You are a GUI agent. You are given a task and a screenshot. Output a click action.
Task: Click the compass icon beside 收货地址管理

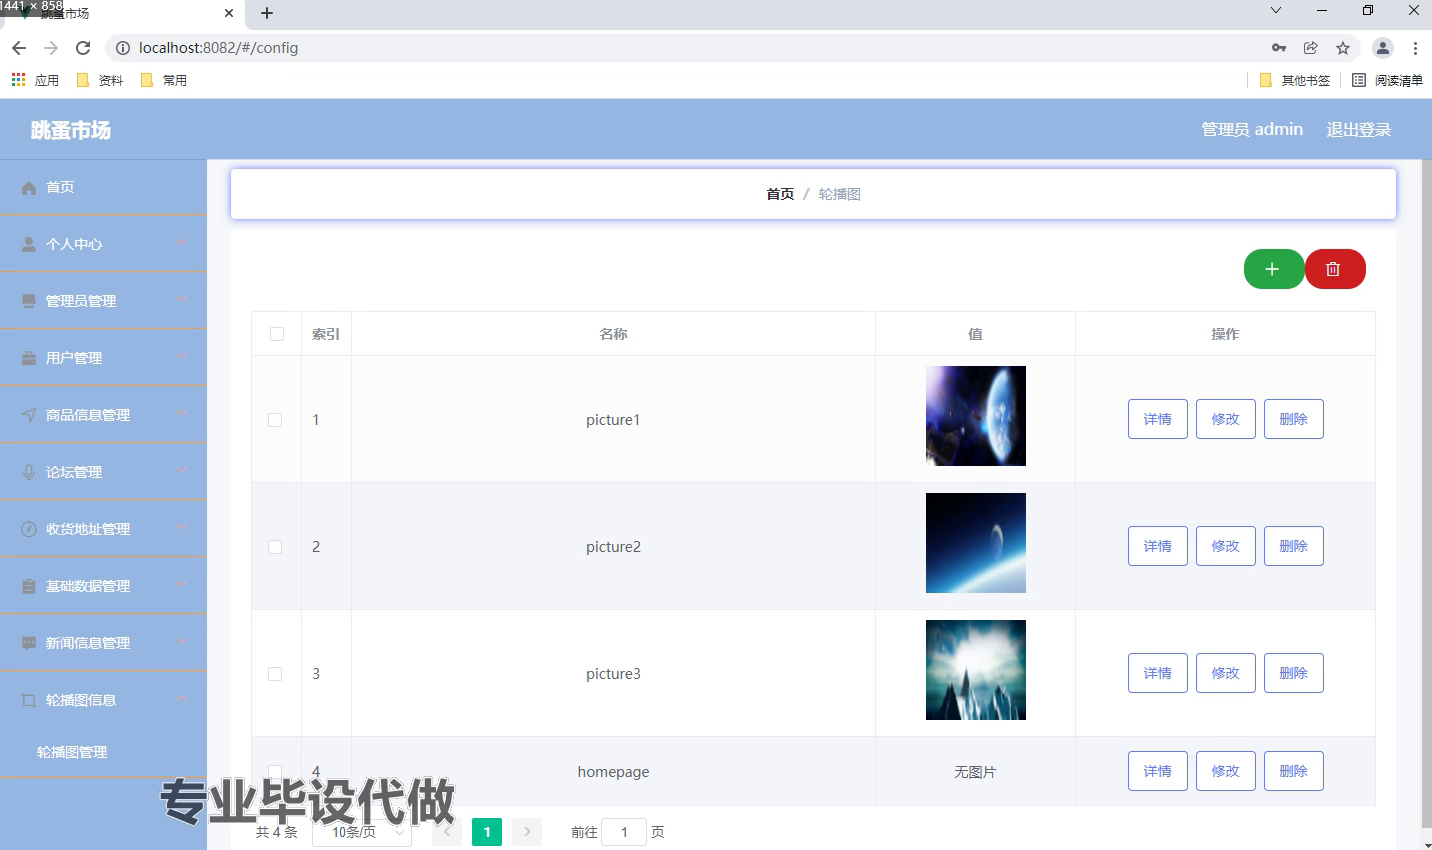click(x=29, y=529)
